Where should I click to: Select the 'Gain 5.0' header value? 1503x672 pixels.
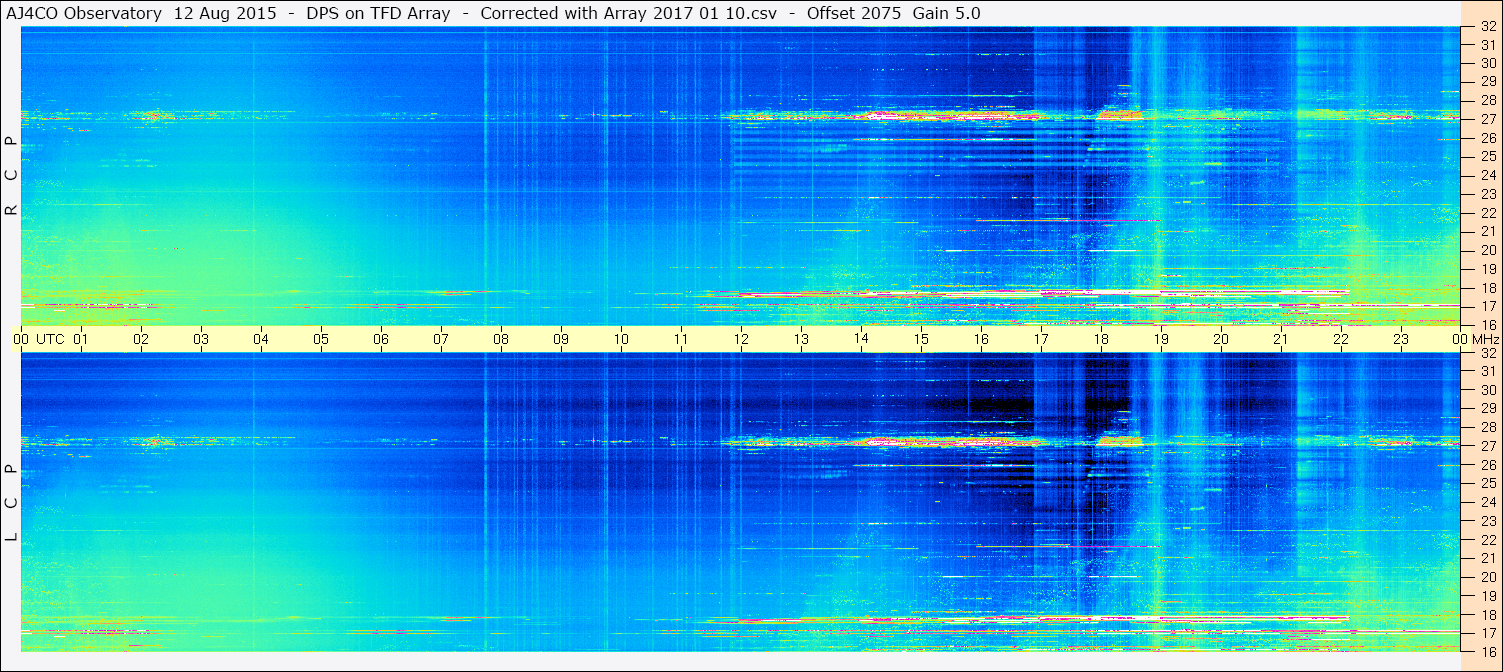[x=946, y=13]
